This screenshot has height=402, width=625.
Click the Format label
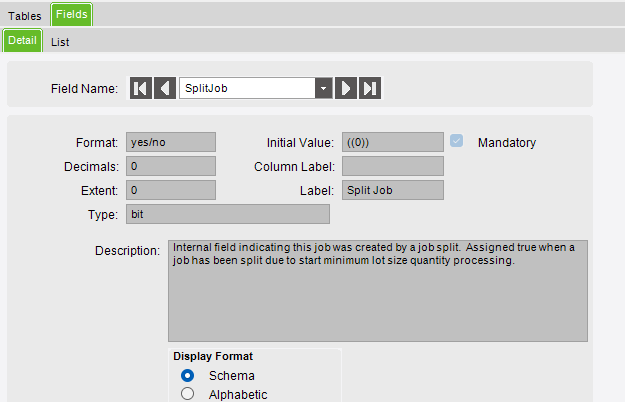pos(97,143)
